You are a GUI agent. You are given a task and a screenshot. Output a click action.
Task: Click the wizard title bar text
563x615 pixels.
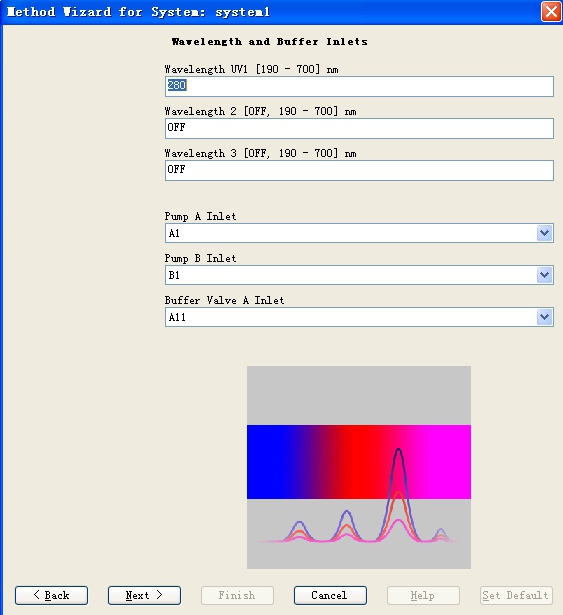click(138, 12)
